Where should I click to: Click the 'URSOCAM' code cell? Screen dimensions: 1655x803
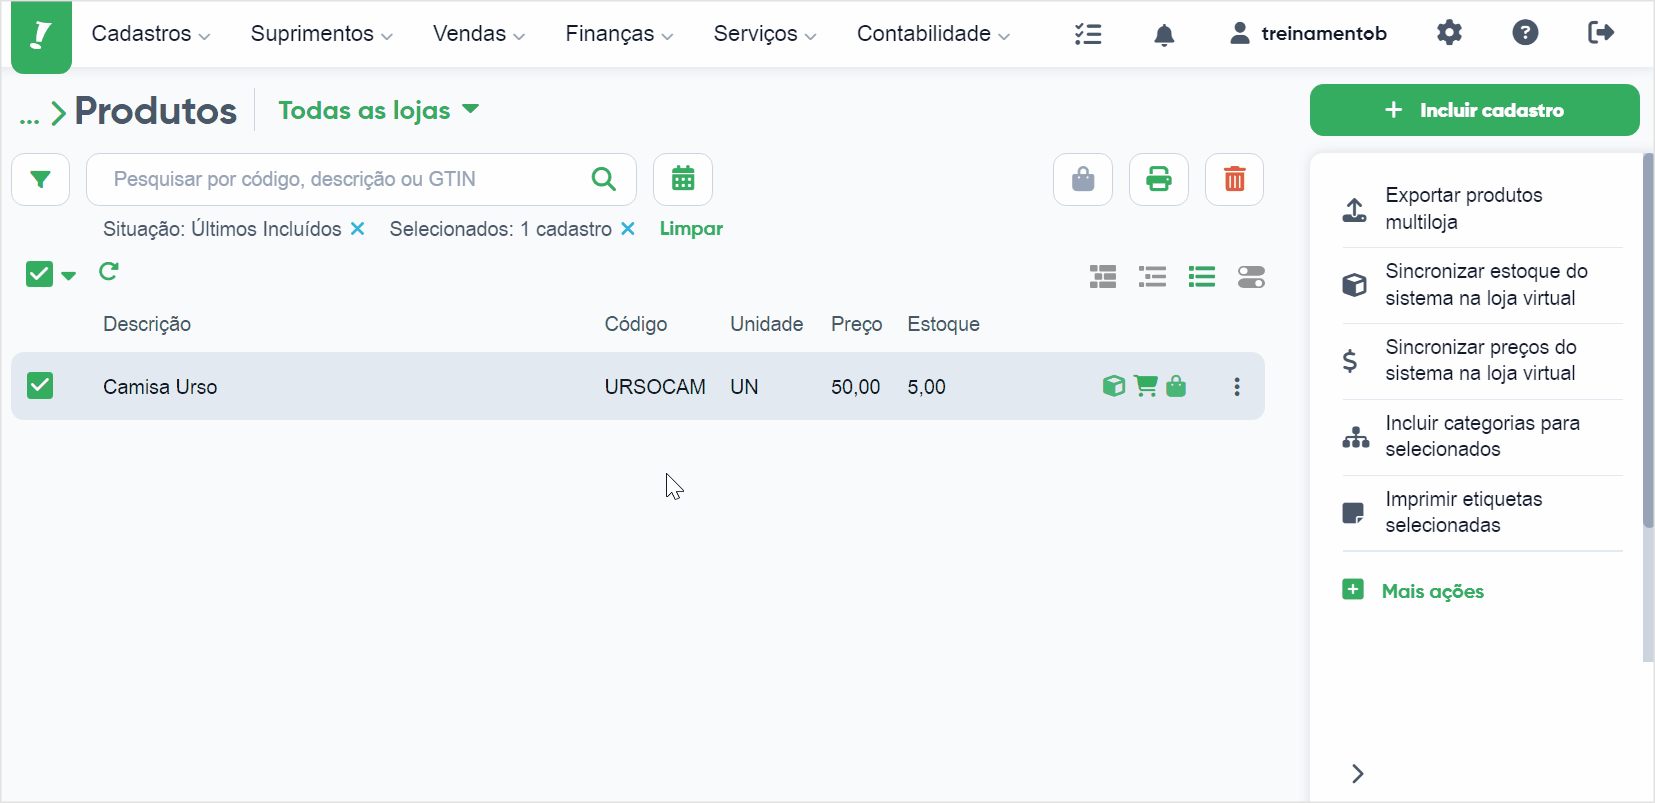[x=655, y=387]
